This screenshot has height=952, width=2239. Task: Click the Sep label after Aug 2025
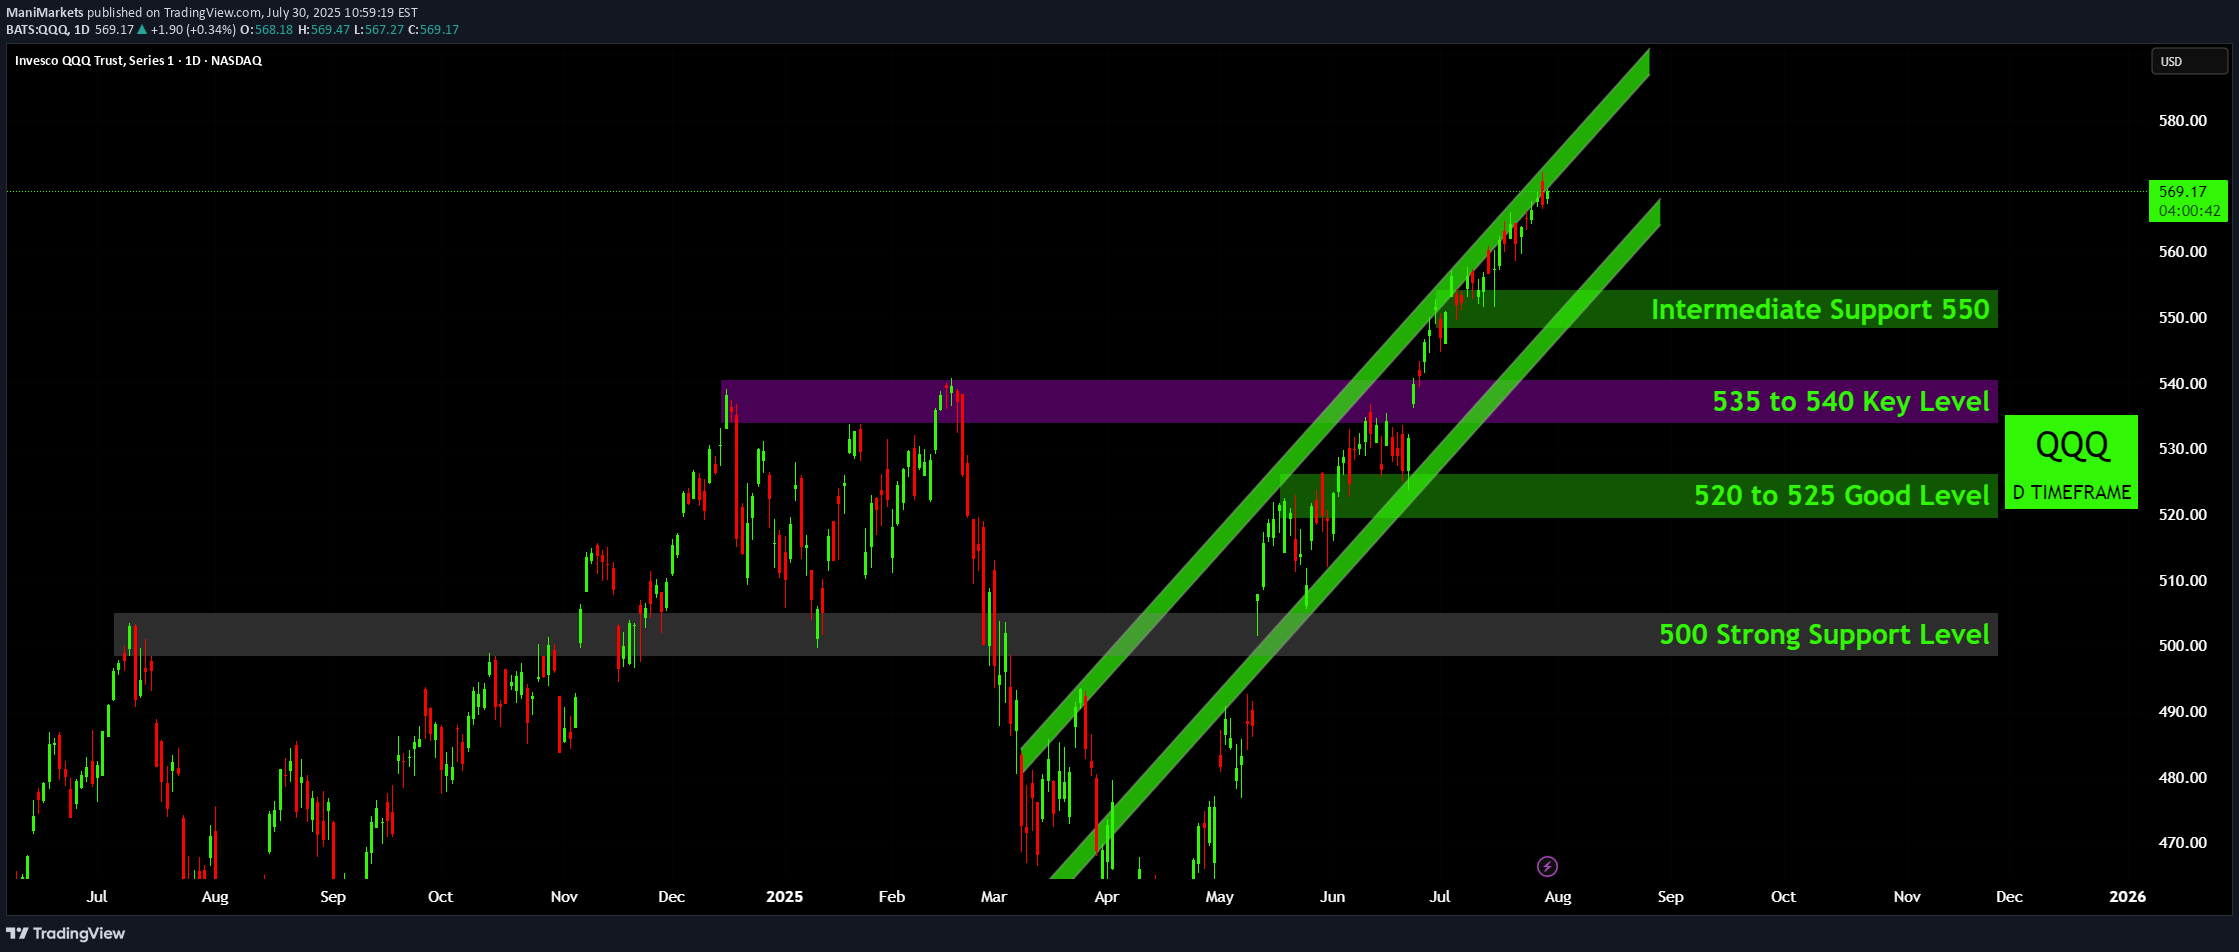click(x=1670, y=897)
